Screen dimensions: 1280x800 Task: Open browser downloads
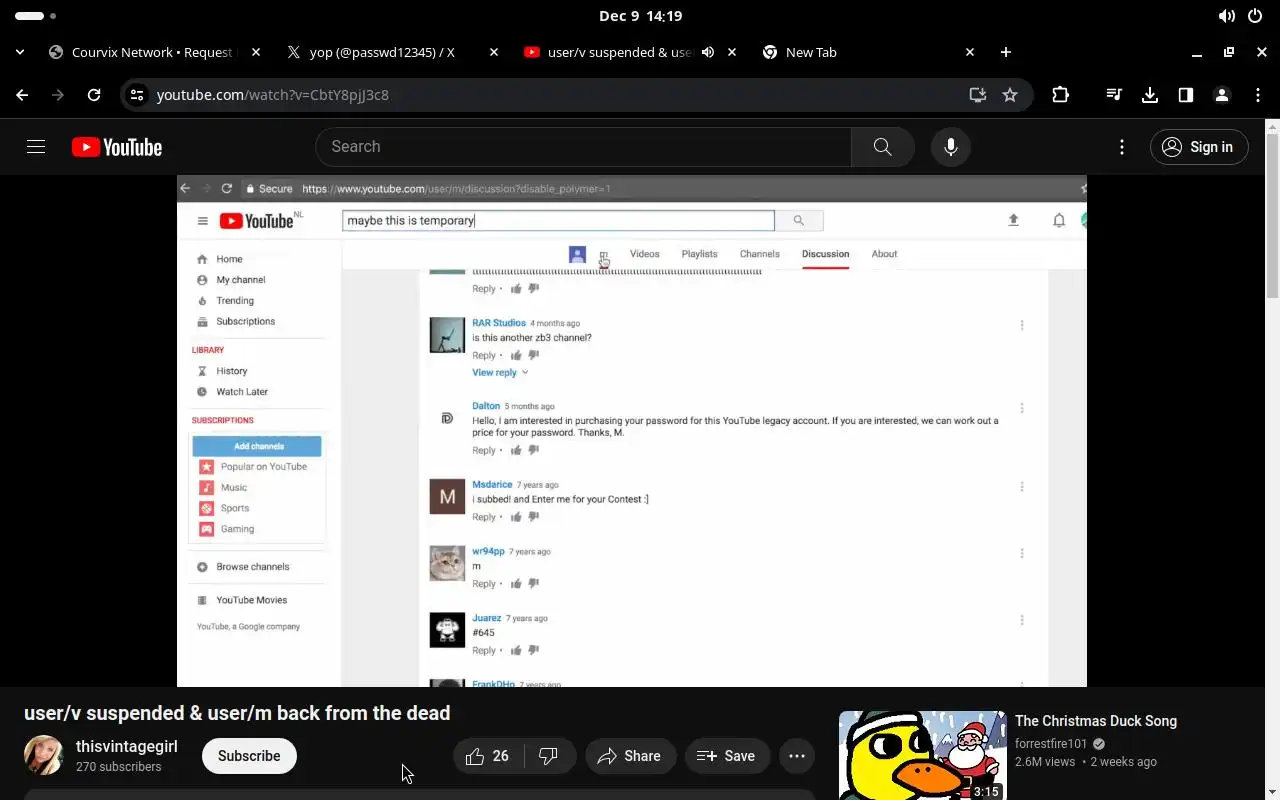1150,95
